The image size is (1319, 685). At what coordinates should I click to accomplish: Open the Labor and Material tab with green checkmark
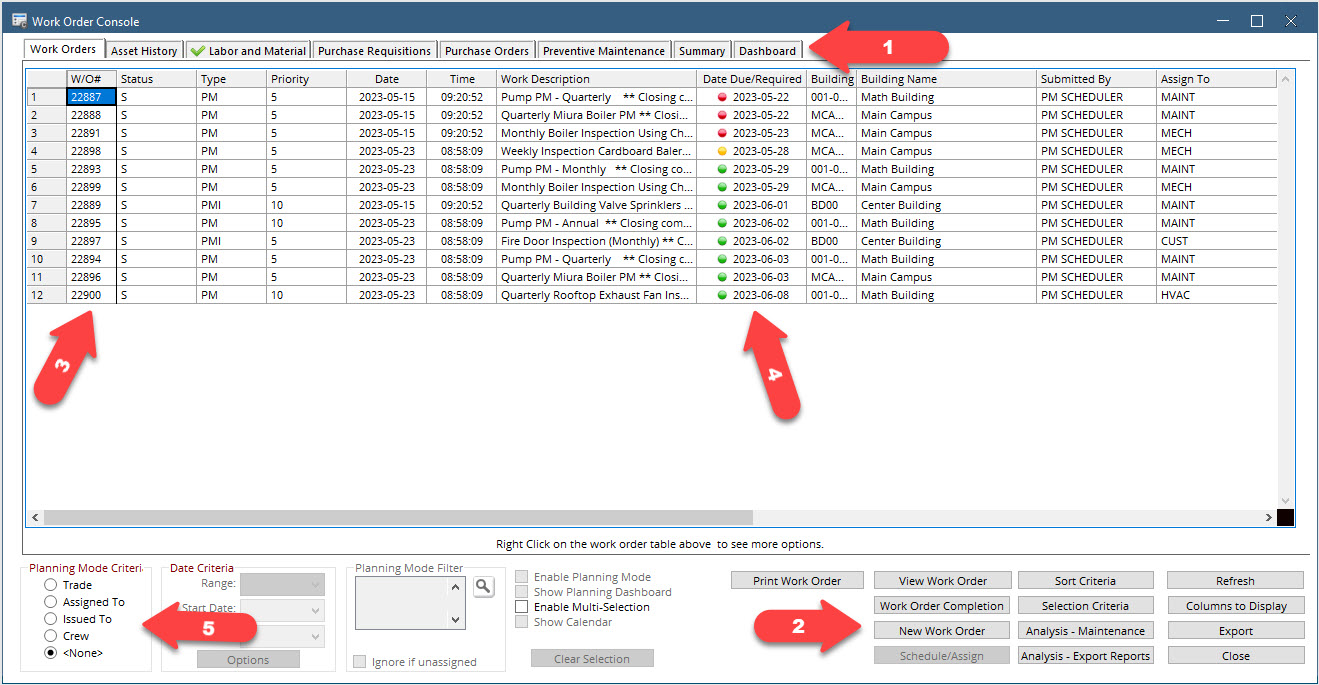248,50
